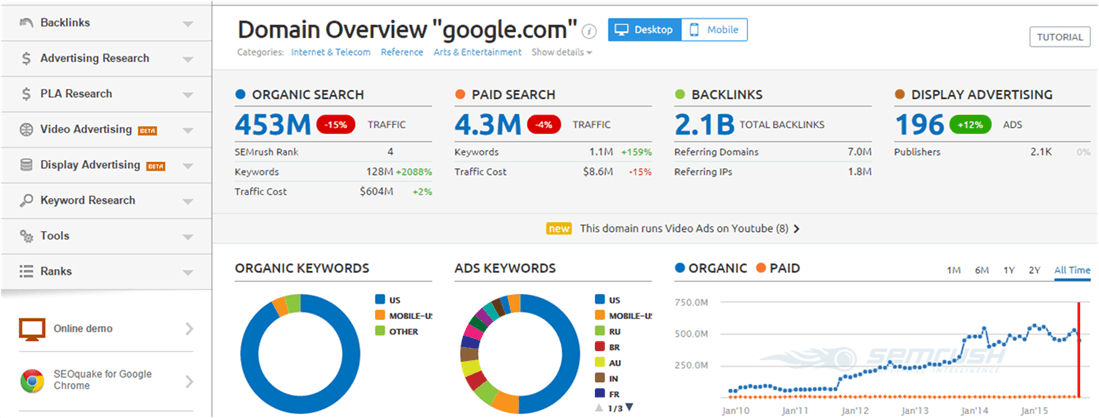
Task: Click the 128M organic keywords value
Action: point(379,172)
